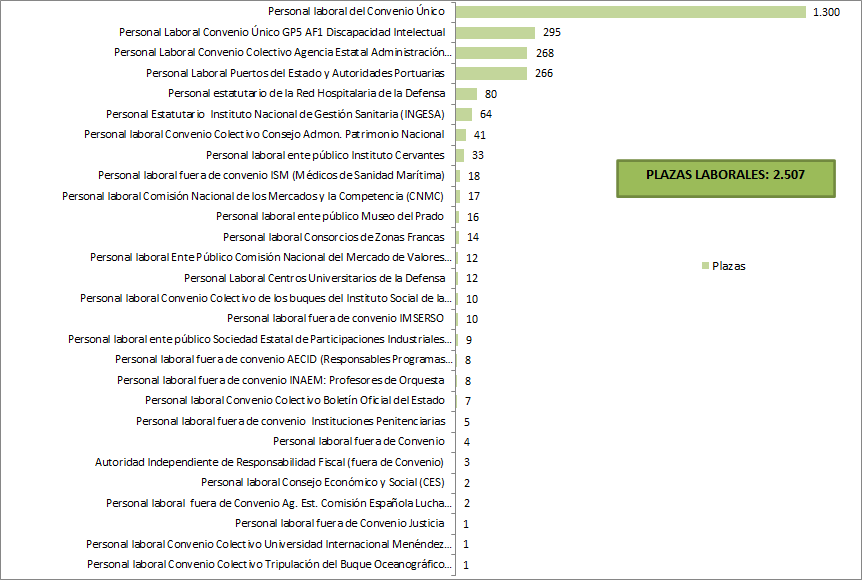
Task: Click the Instituto Cervantes category label
Action: (x=325, y=155)
